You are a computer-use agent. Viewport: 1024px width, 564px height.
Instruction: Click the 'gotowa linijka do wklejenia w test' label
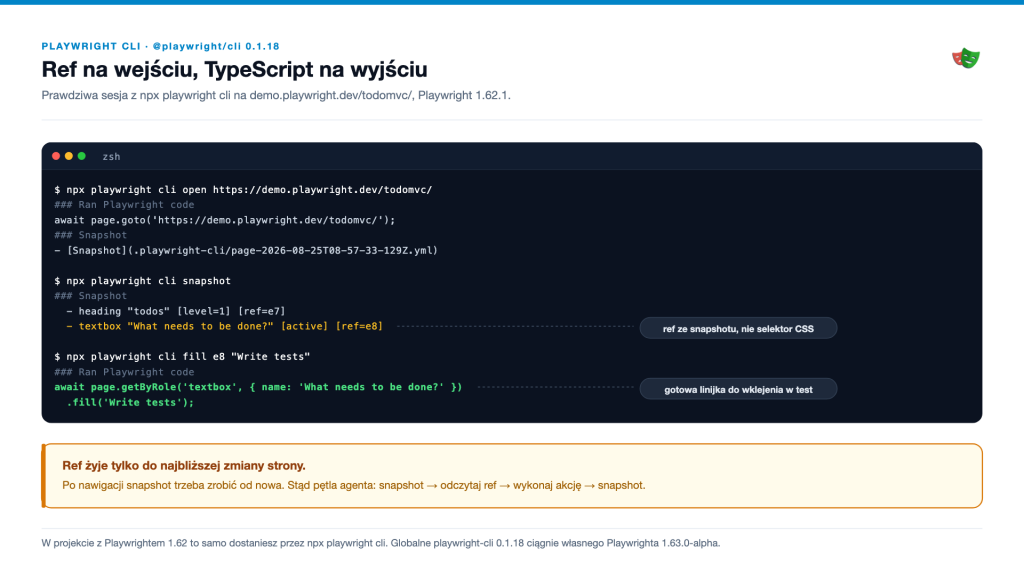738,389
